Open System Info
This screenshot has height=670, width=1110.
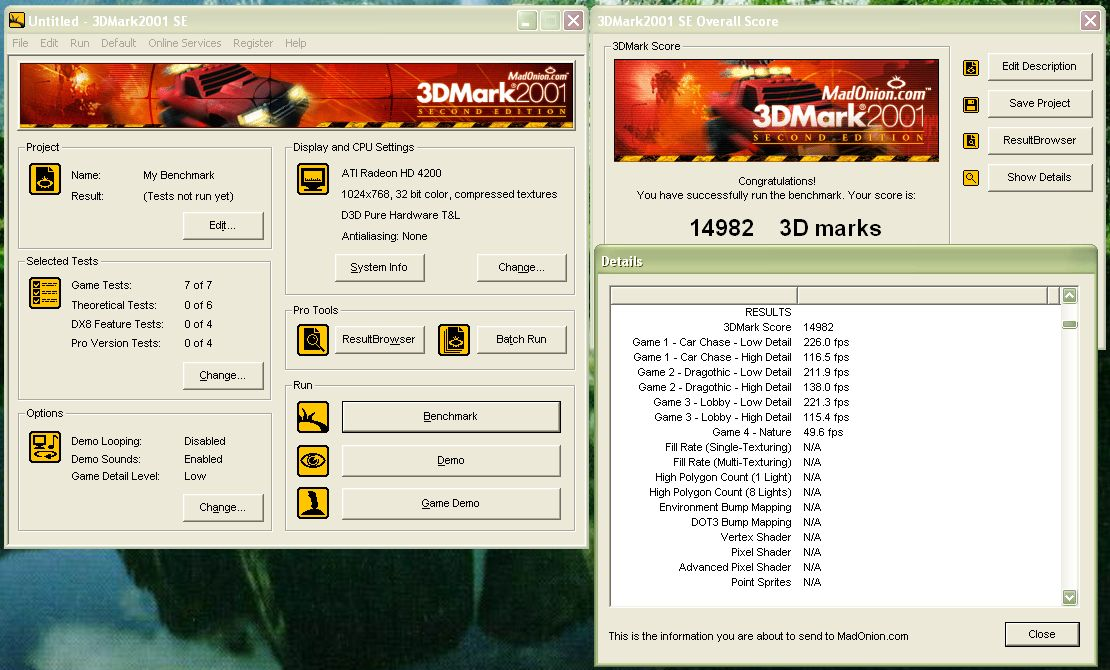(x=379, y=268)
